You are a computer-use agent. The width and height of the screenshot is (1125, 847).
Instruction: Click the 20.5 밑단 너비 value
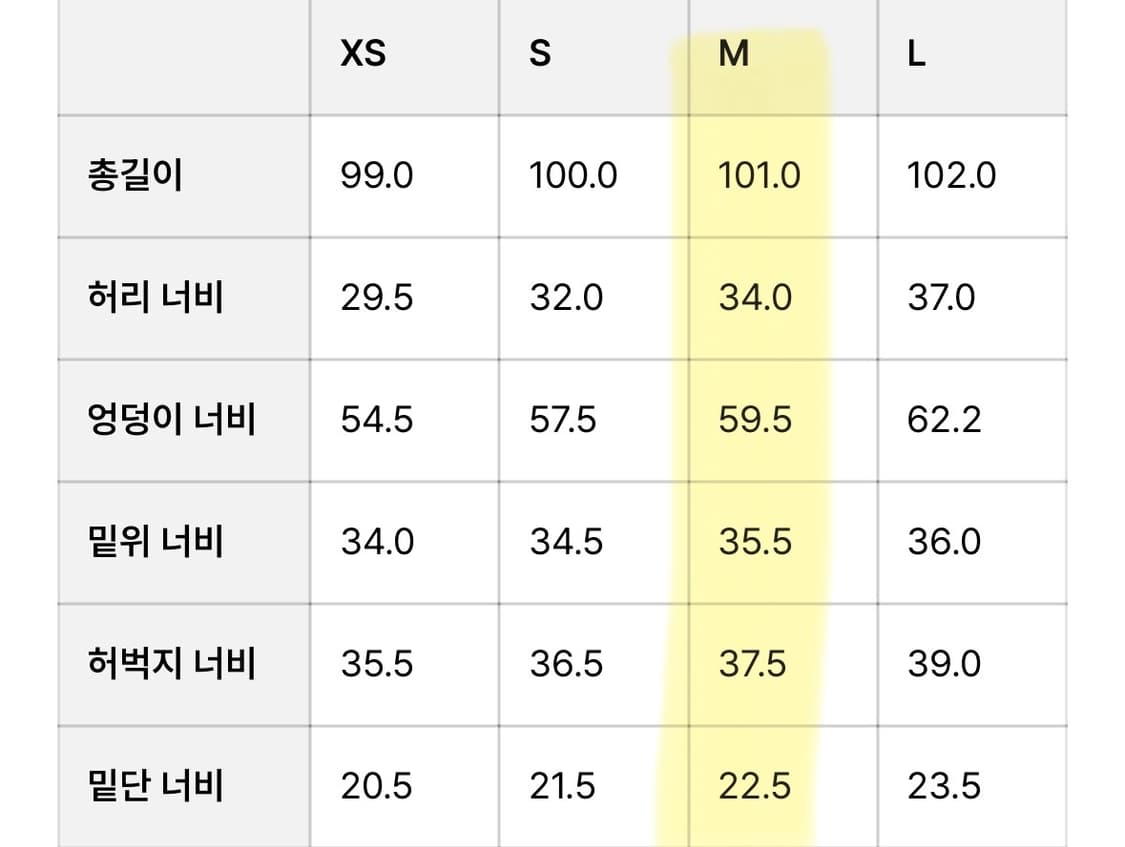pyautogui.click(x=376, y=786)
